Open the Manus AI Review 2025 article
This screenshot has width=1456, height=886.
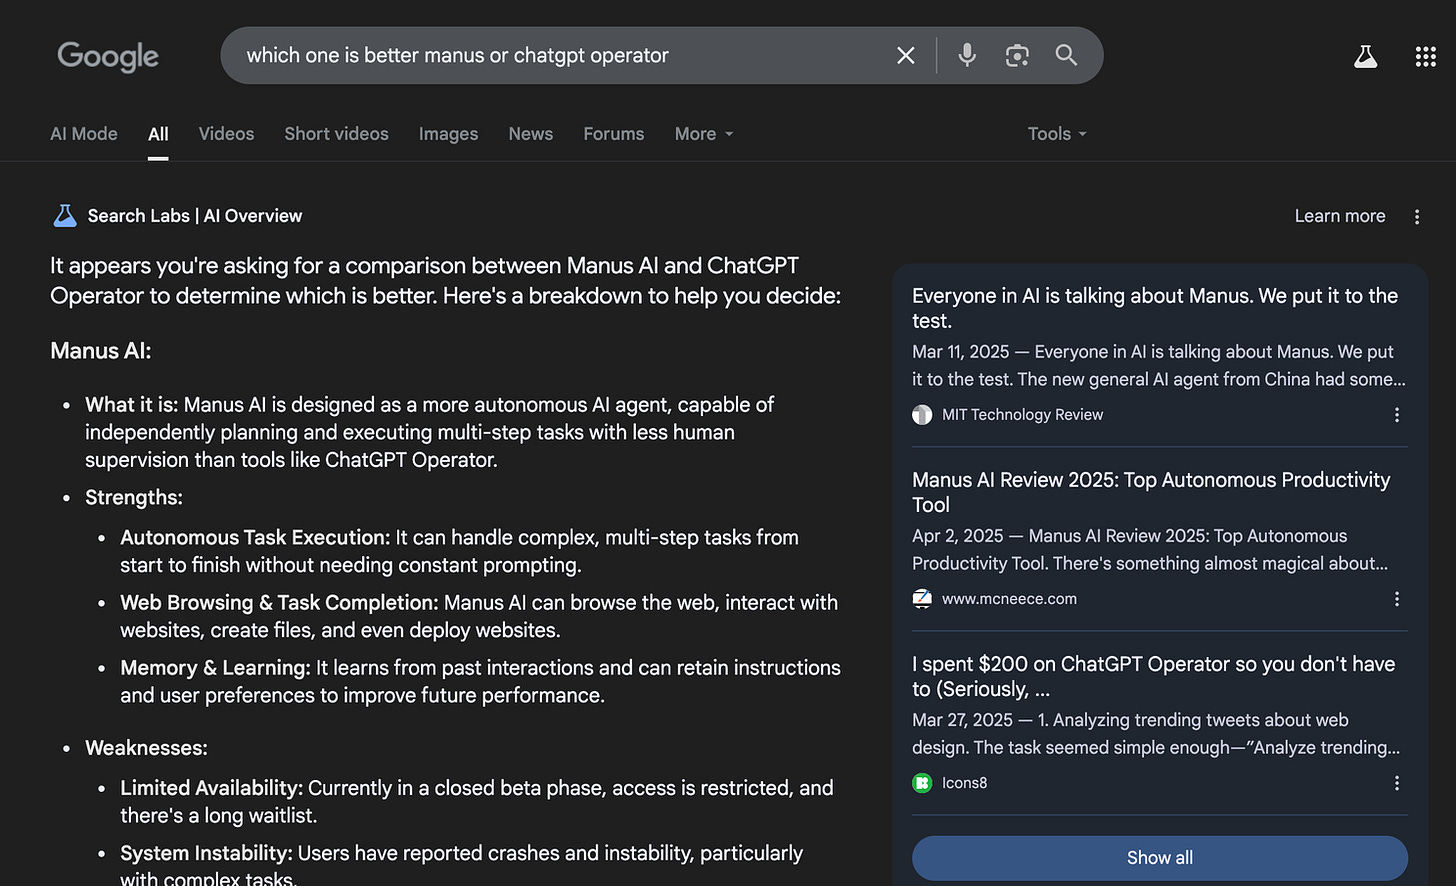click(x=1151, y=492)
